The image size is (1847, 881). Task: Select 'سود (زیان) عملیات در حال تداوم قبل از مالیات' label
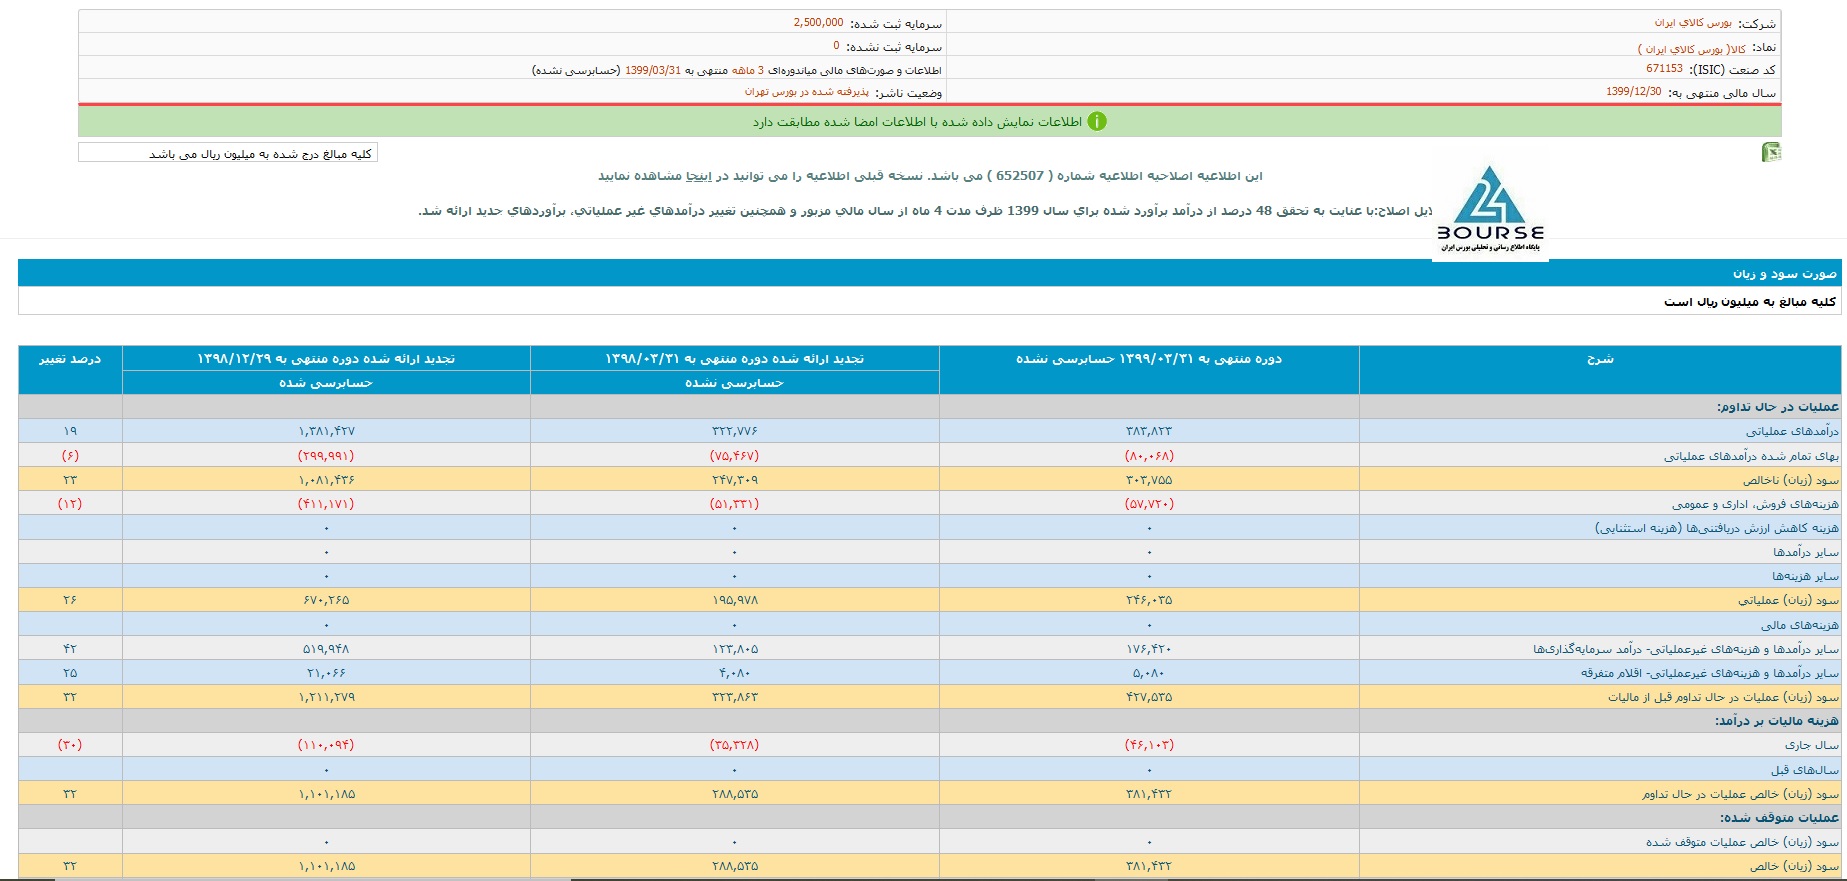coord(1724,697)
